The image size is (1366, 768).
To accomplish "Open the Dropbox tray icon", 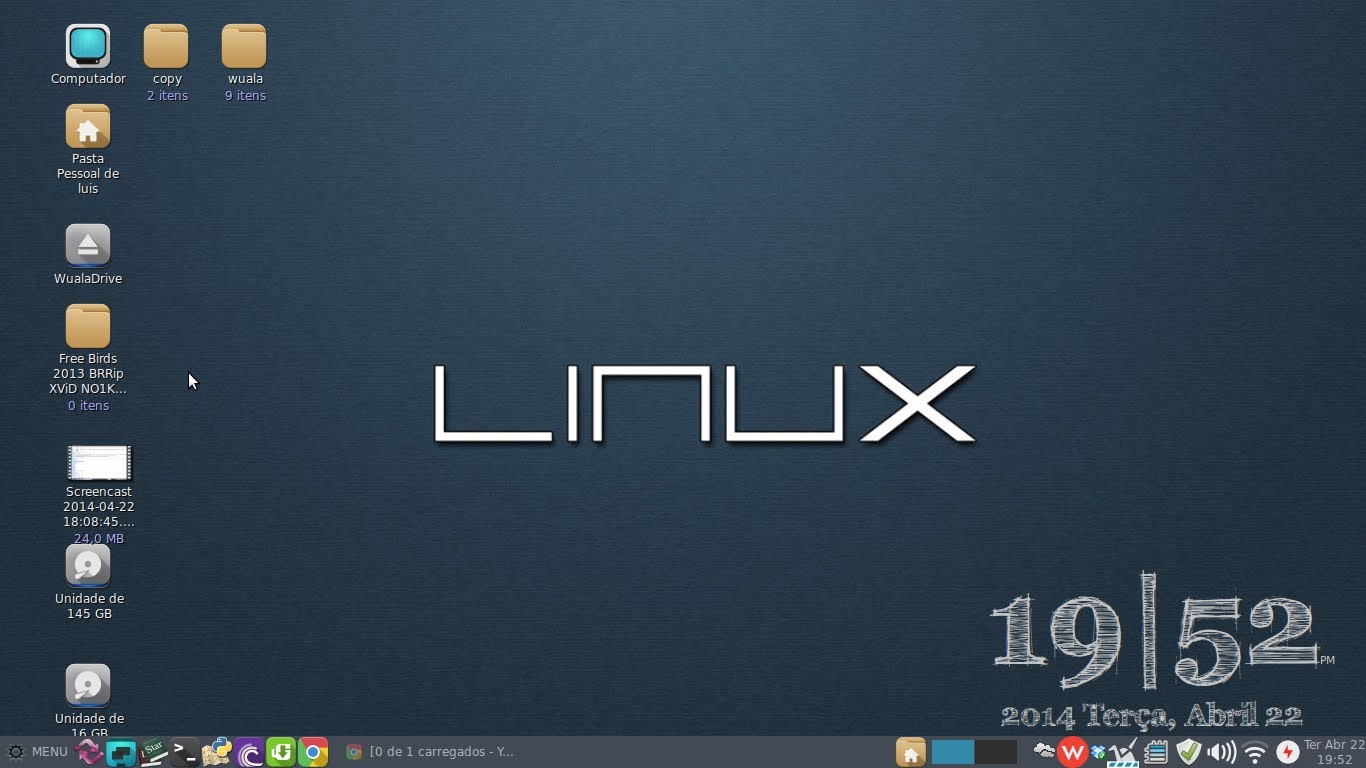I will tap(1099, 752).
